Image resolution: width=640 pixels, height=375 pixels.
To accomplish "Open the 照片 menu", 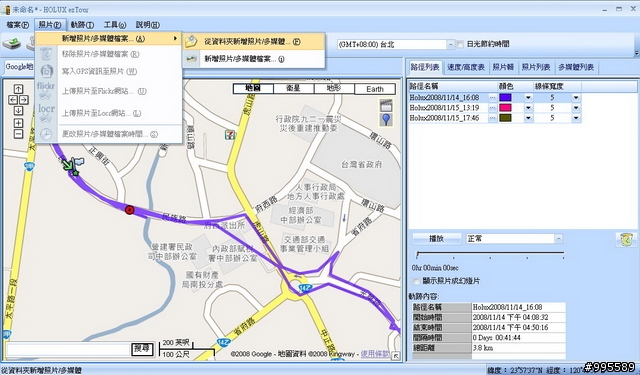I will (x=50, y=25).
